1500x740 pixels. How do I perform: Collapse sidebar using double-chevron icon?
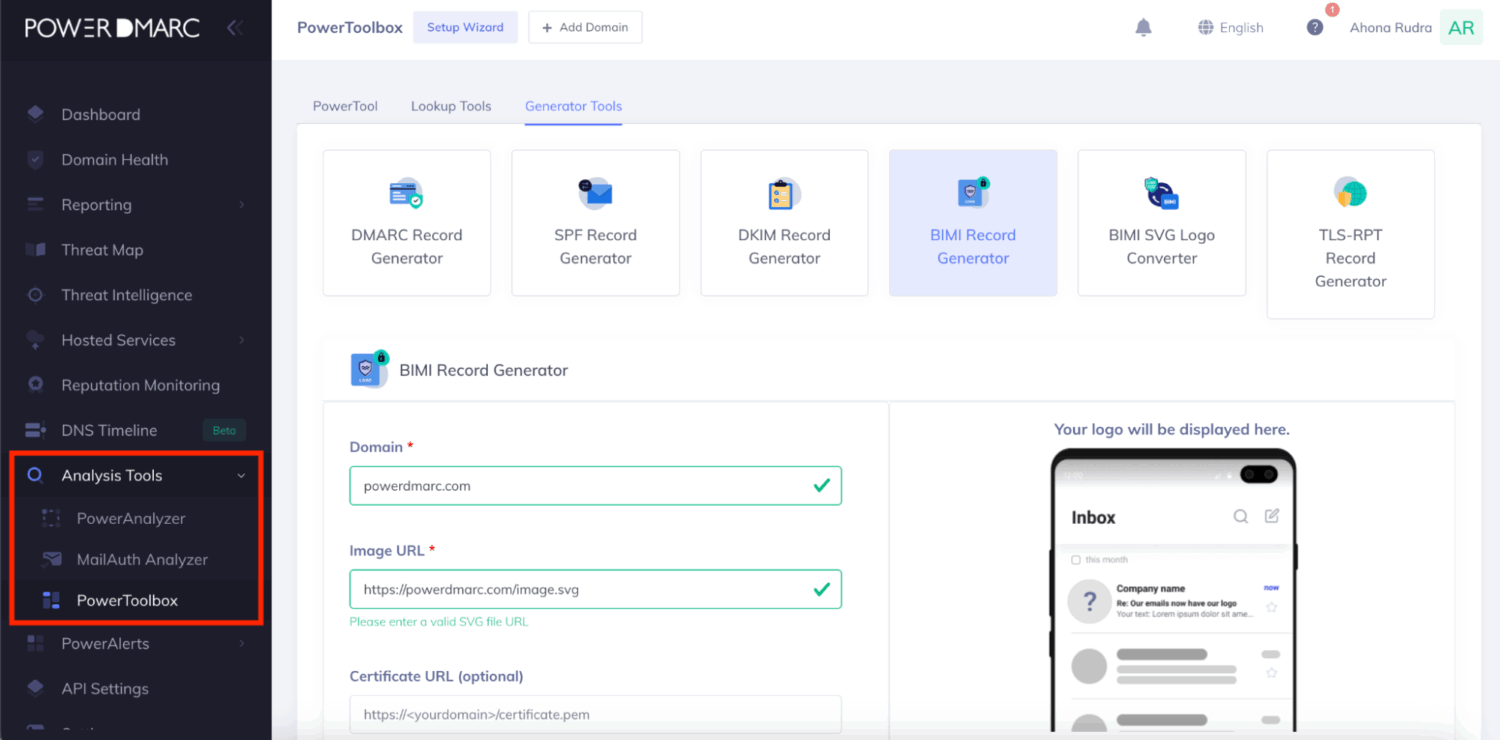(x=235, y=28)
